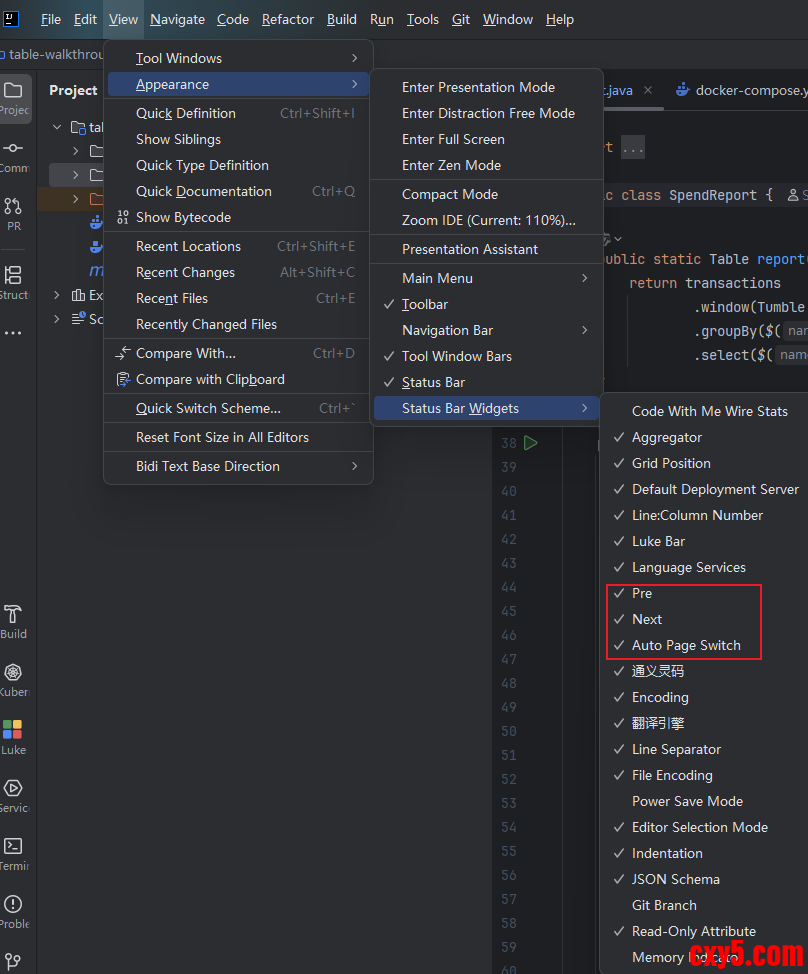Open the Refactor menu
The image size is (808, 974).
(x=287, y=19)
